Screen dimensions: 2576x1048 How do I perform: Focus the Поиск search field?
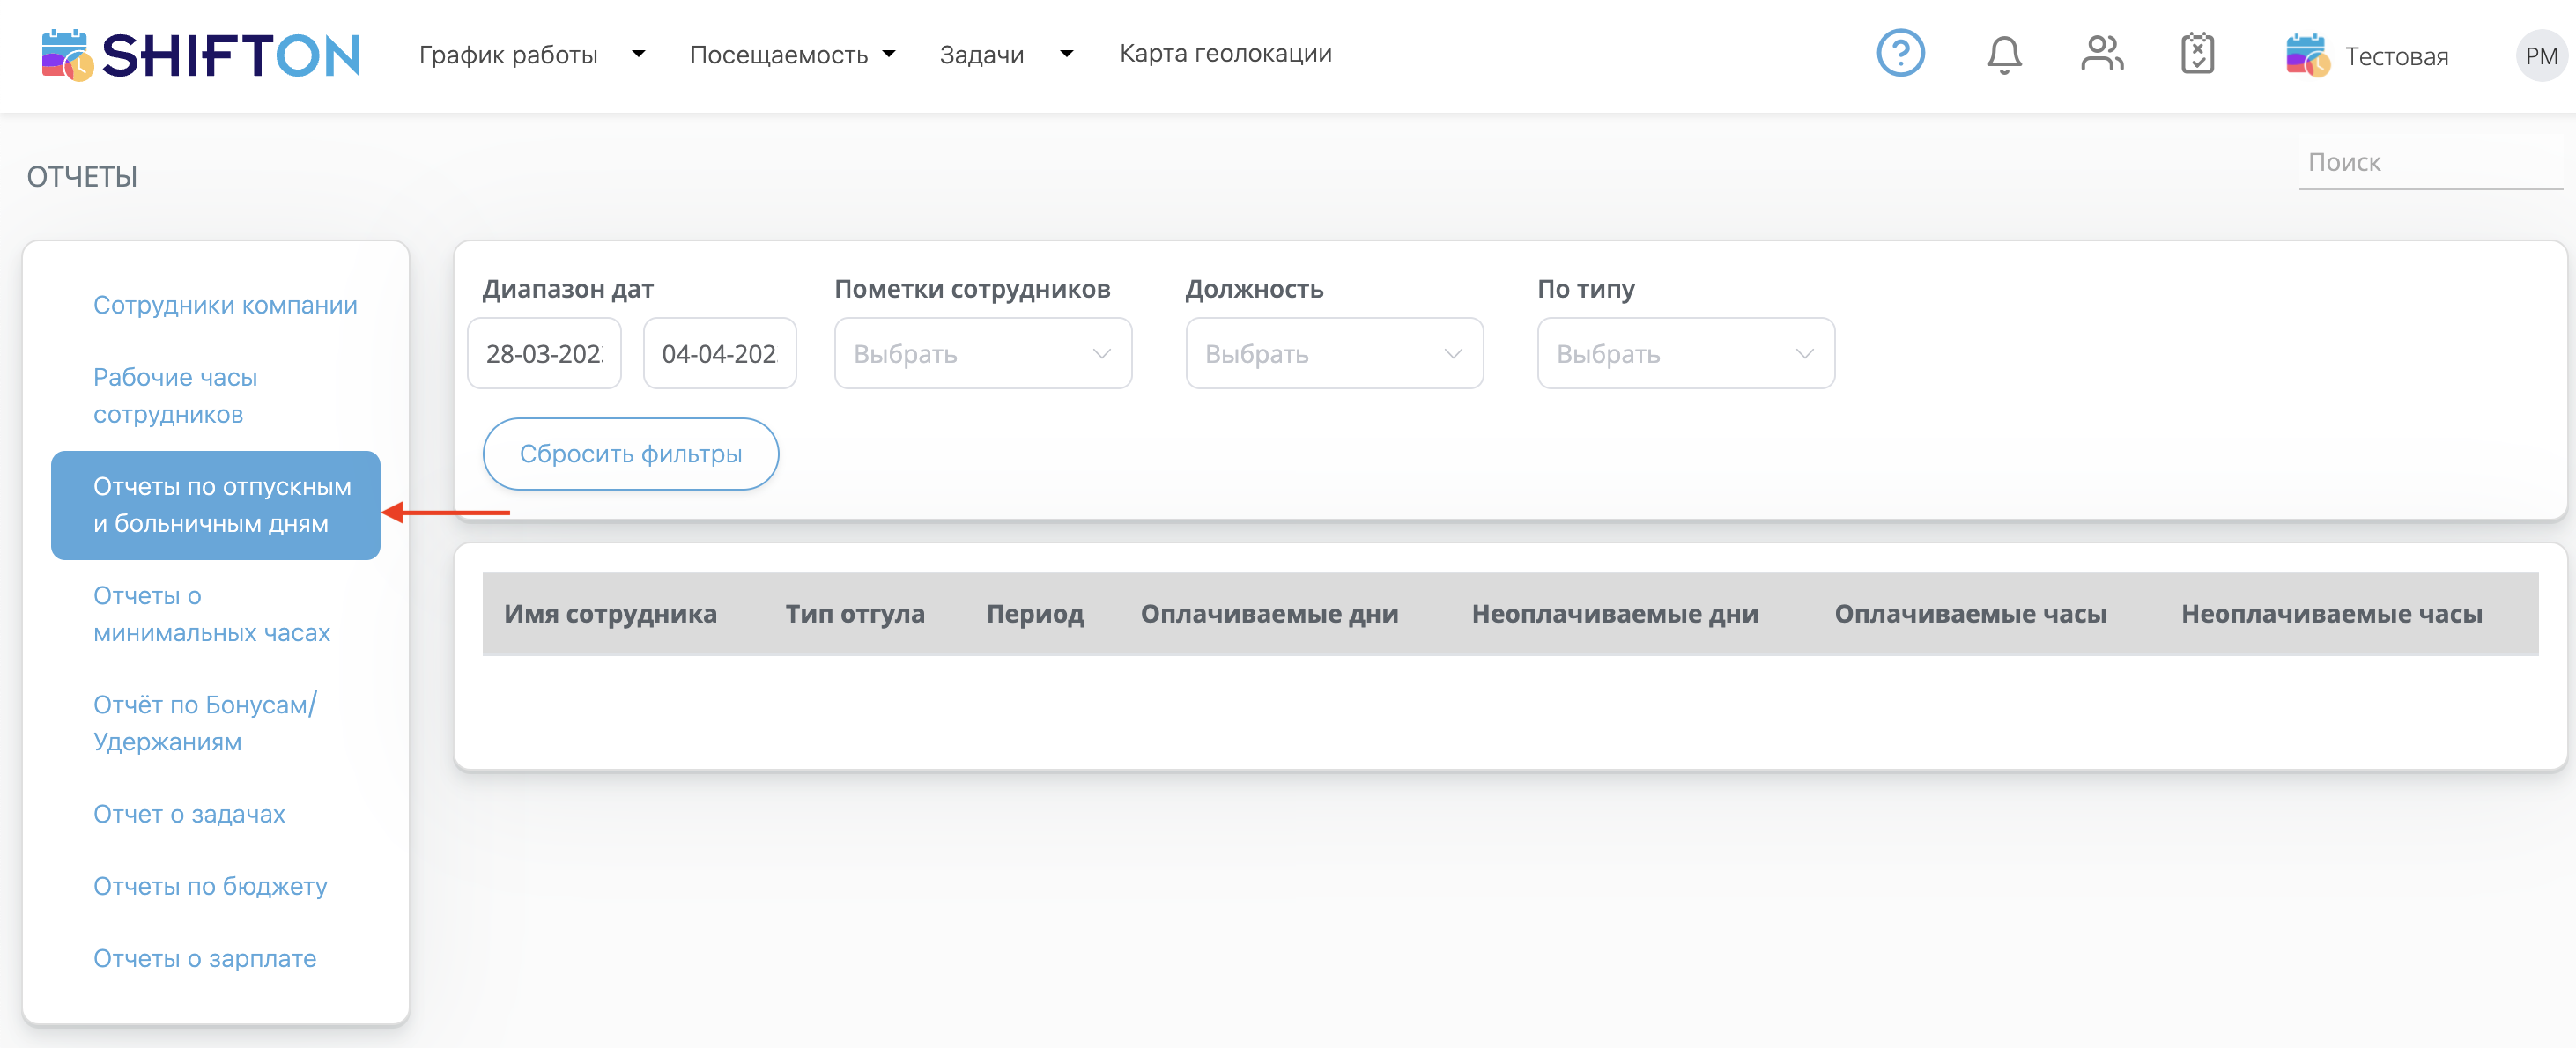click(x=2430, y=162)
